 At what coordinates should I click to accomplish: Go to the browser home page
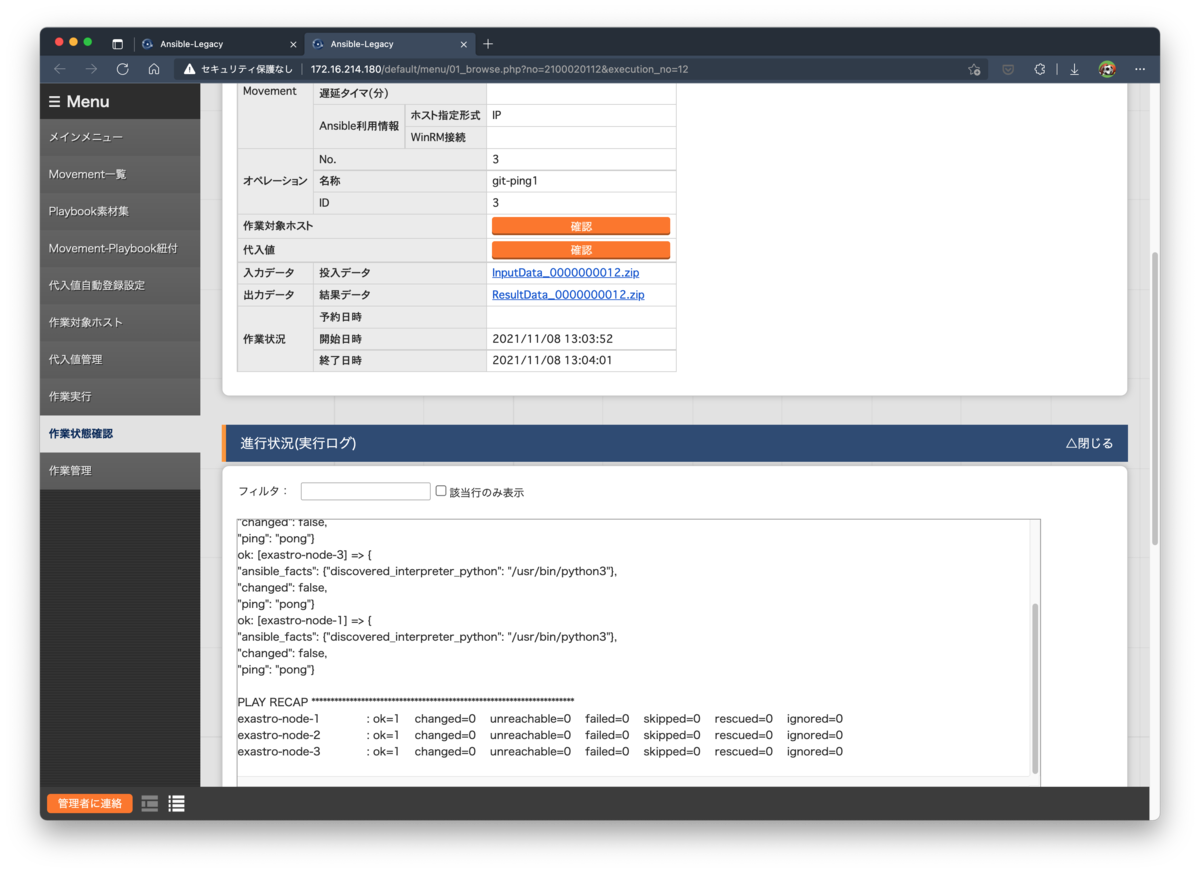click(154, 69)
